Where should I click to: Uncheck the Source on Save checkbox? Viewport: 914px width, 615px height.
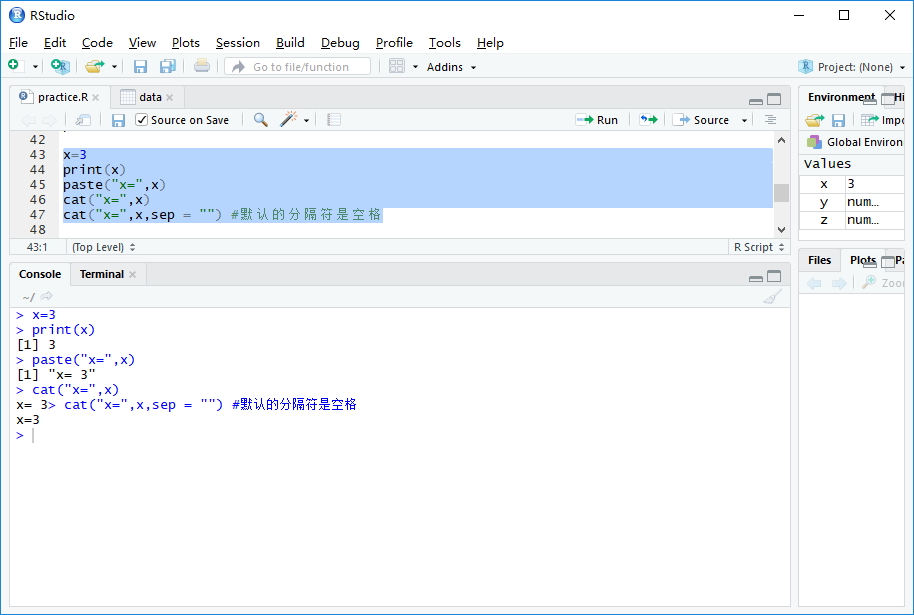click(x=141, y=119)
